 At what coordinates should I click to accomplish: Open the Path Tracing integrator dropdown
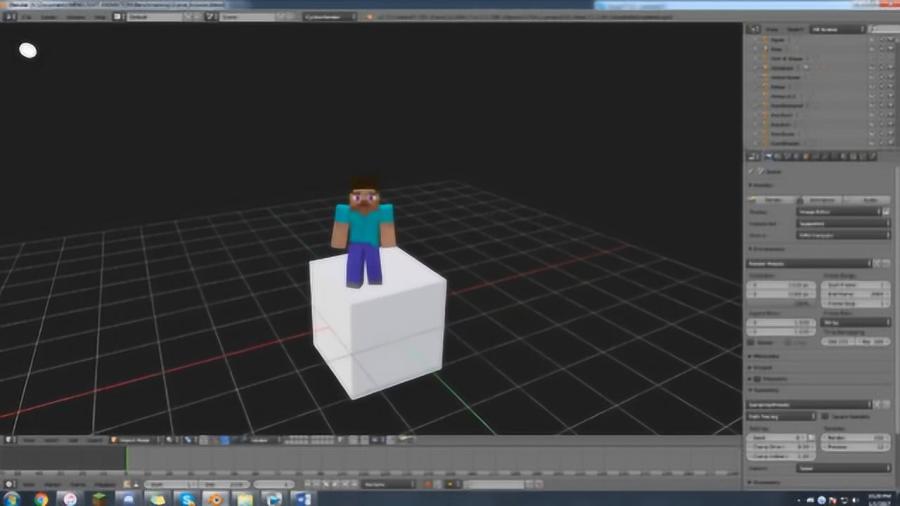click(x=781, y=417)
